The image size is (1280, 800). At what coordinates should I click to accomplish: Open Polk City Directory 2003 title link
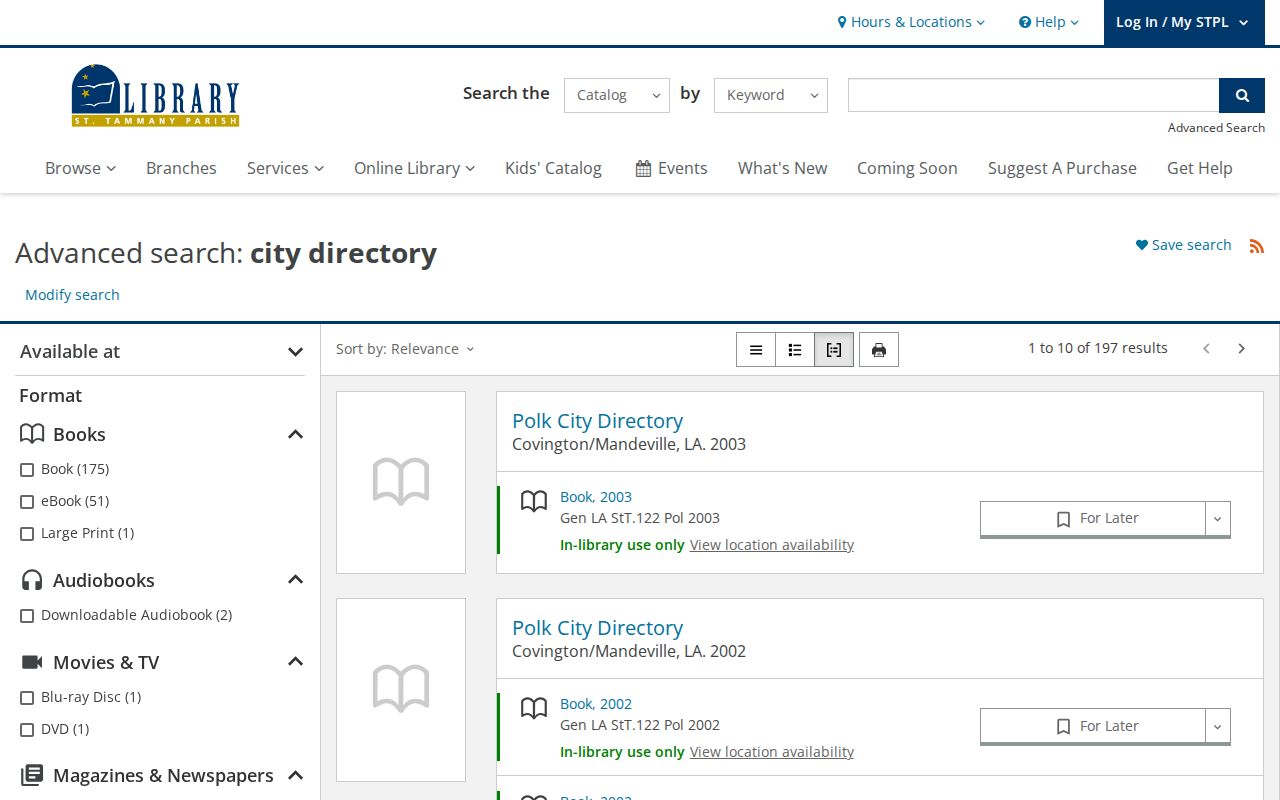click(597, 421)
